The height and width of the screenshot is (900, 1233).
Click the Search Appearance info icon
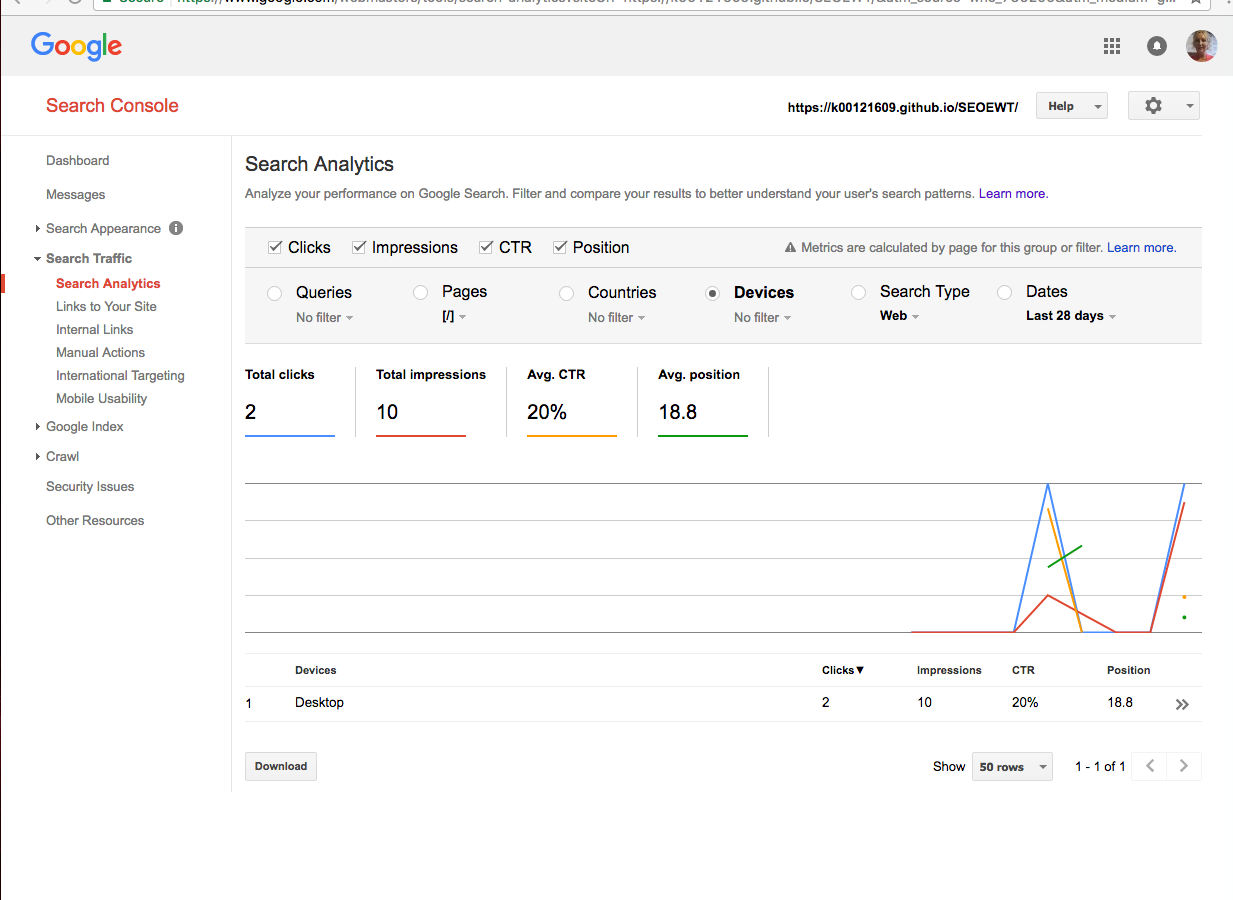(x=176, y=228)
